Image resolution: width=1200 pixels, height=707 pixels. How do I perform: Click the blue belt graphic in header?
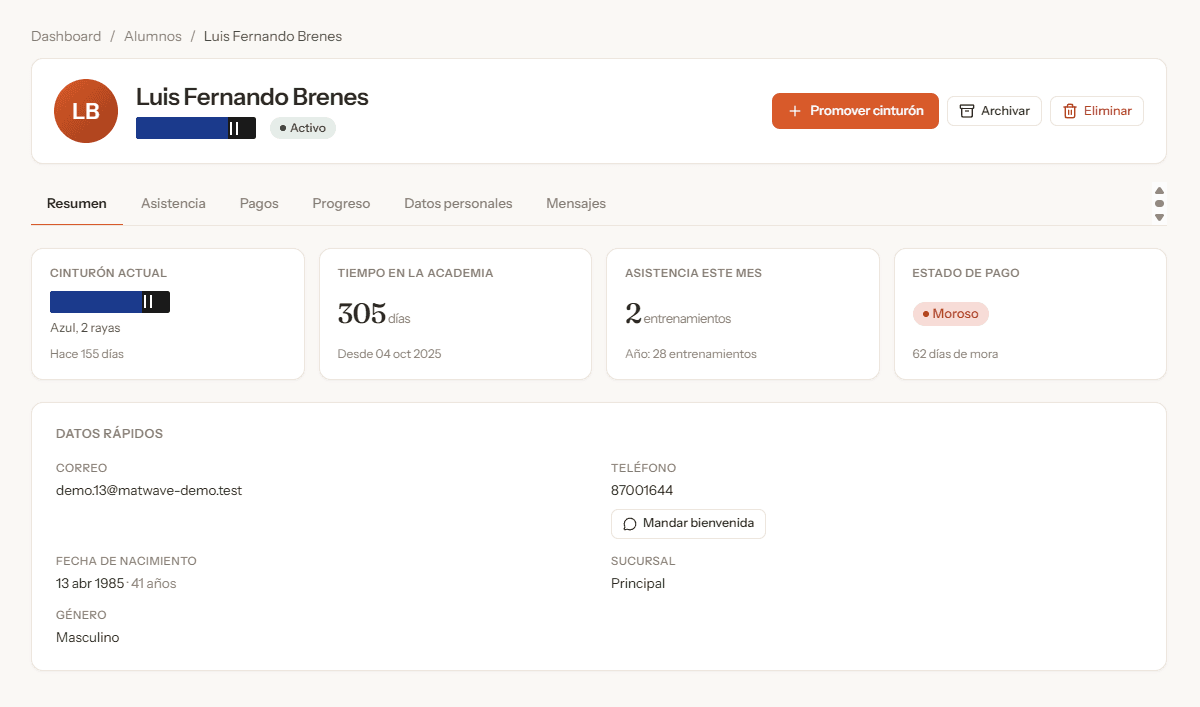196,128
